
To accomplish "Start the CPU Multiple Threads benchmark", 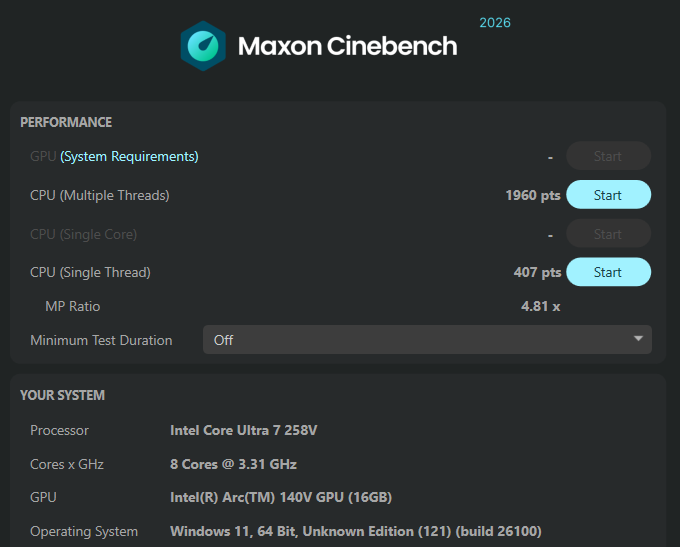I will [608, 195].
